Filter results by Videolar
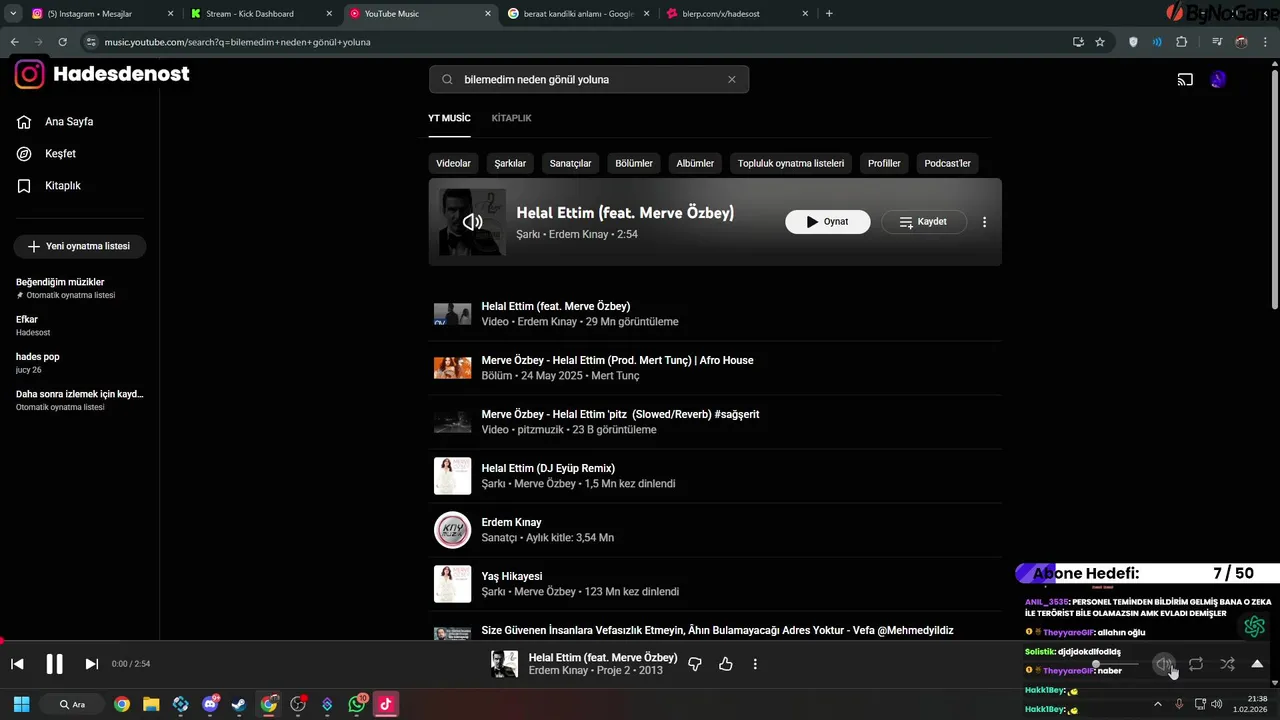 [453, 163]
